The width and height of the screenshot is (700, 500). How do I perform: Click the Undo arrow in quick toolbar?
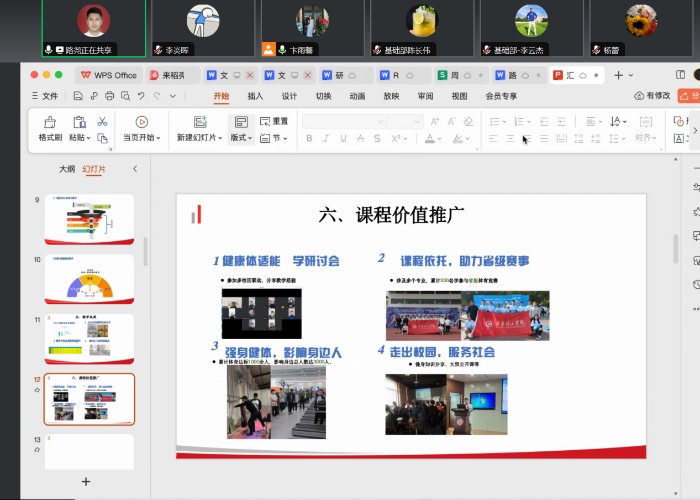(x=141, y=96)
